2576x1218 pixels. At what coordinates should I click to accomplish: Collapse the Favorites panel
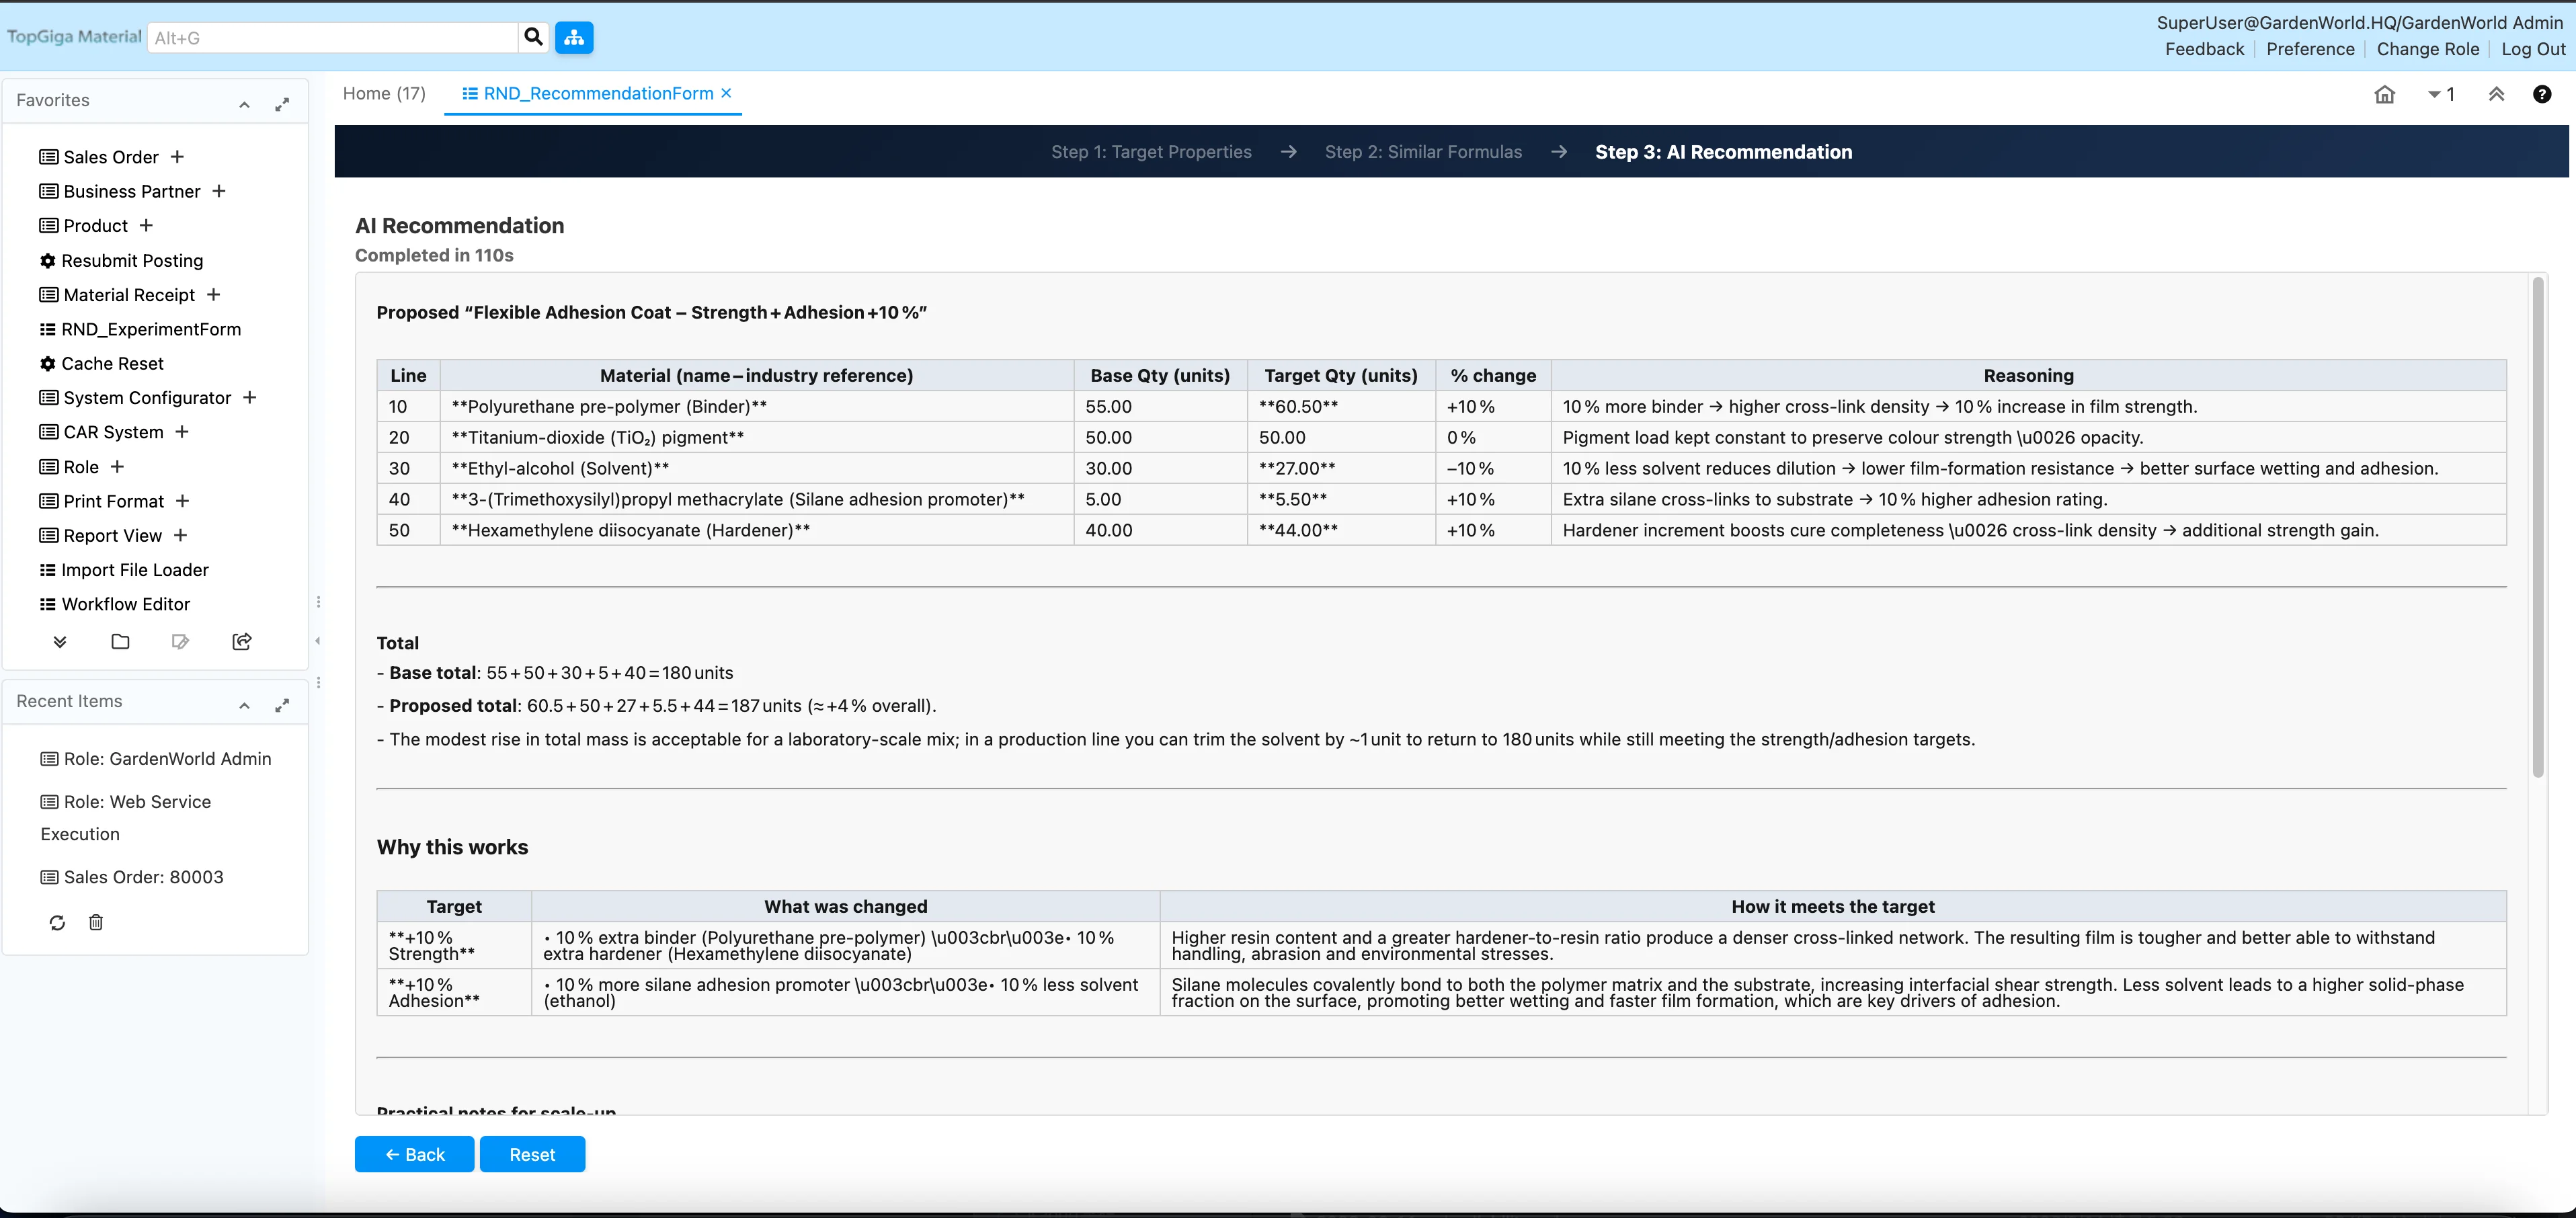(x=244, y=104)
